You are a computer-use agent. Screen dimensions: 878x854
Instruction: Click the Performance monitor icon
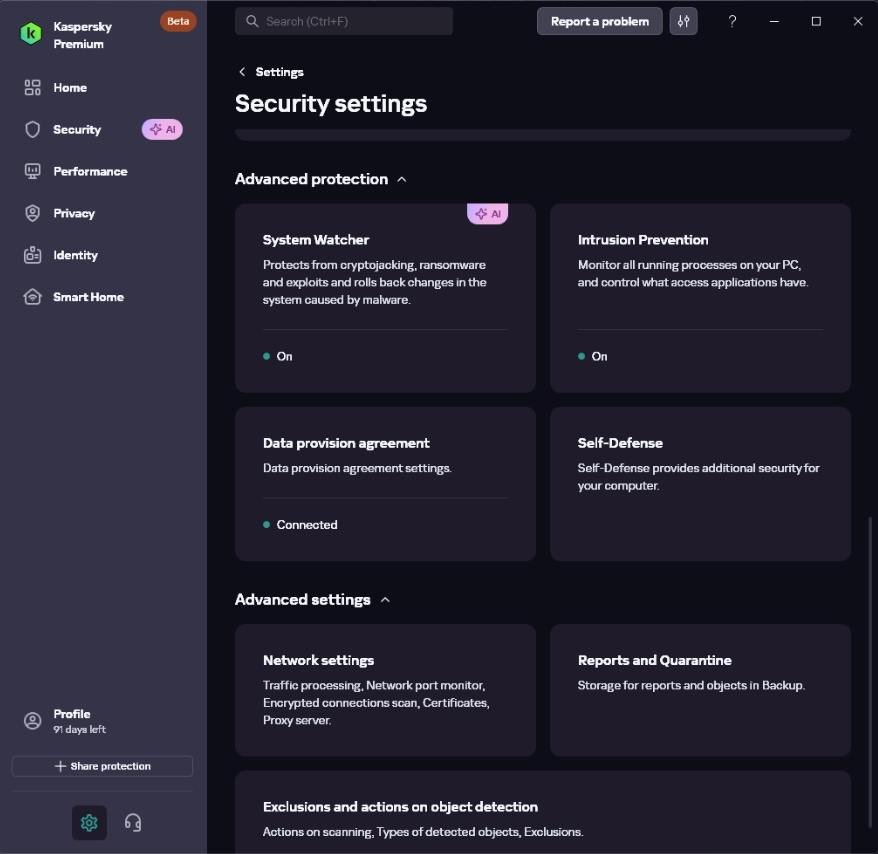click(x=32, y=171)
